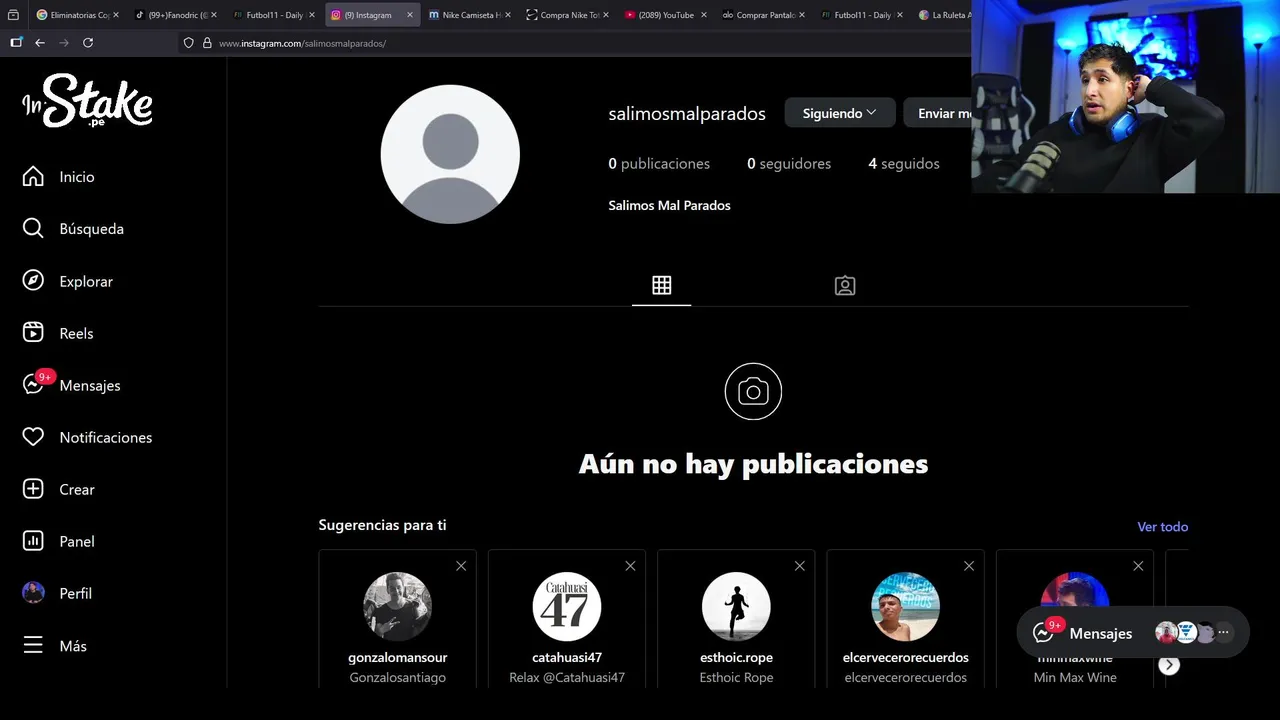The width and height of the screenshot is (1280, 720).
Task: Select the tagged photos tab icon
Action: (845, 286)
